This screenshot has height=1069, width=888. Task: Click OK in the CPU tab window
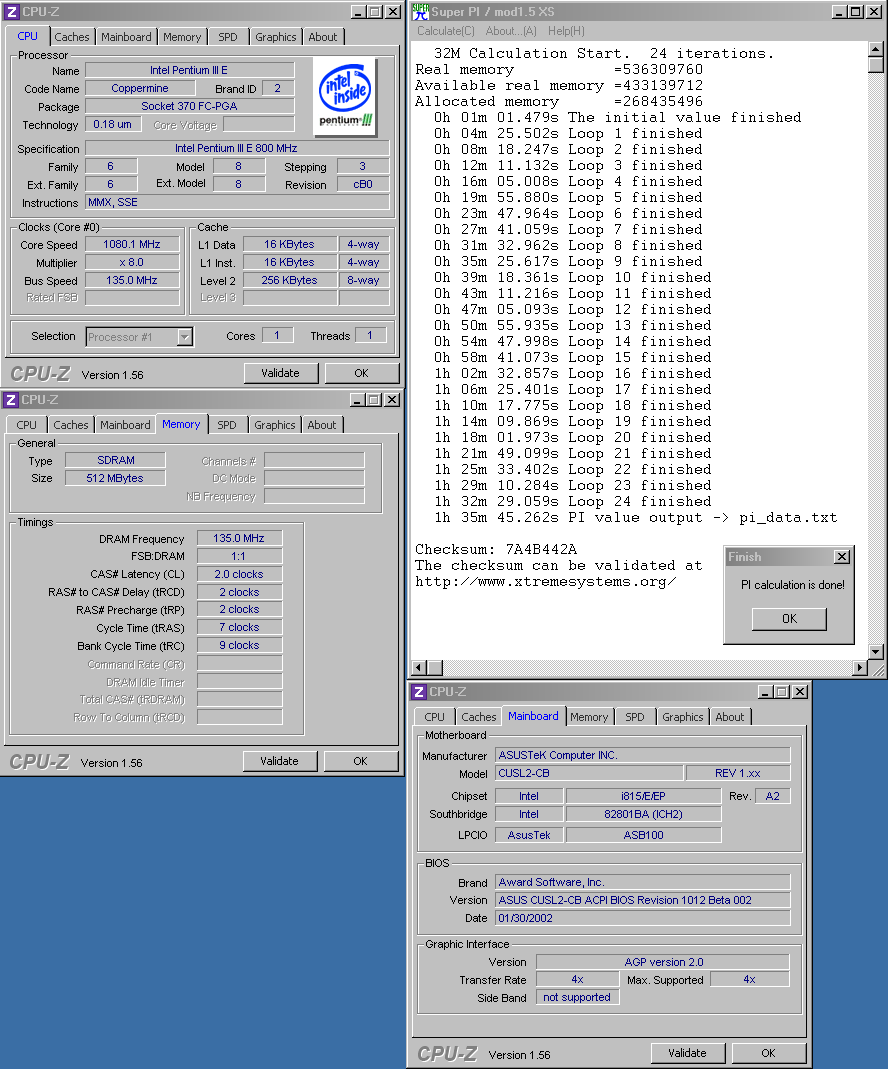(361, 373)
